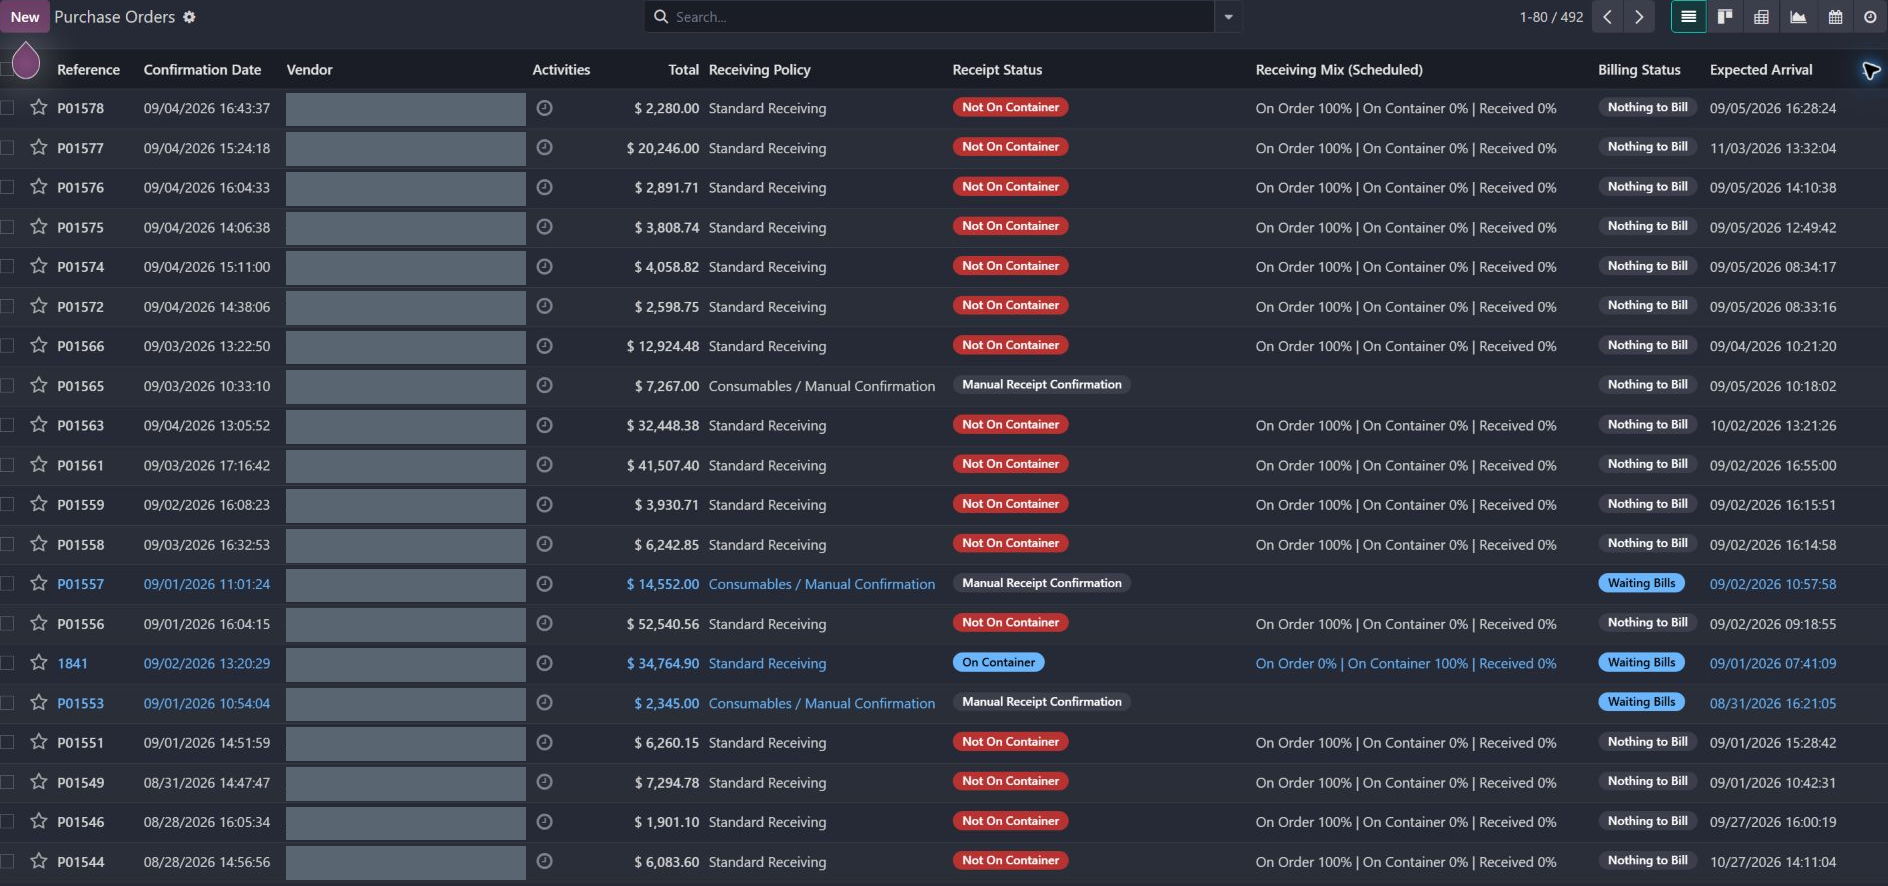Click Manual Receipt Confirmation badge for P01565
The width and height of the screenshot is (1888, 886).
coord(1041,385)
